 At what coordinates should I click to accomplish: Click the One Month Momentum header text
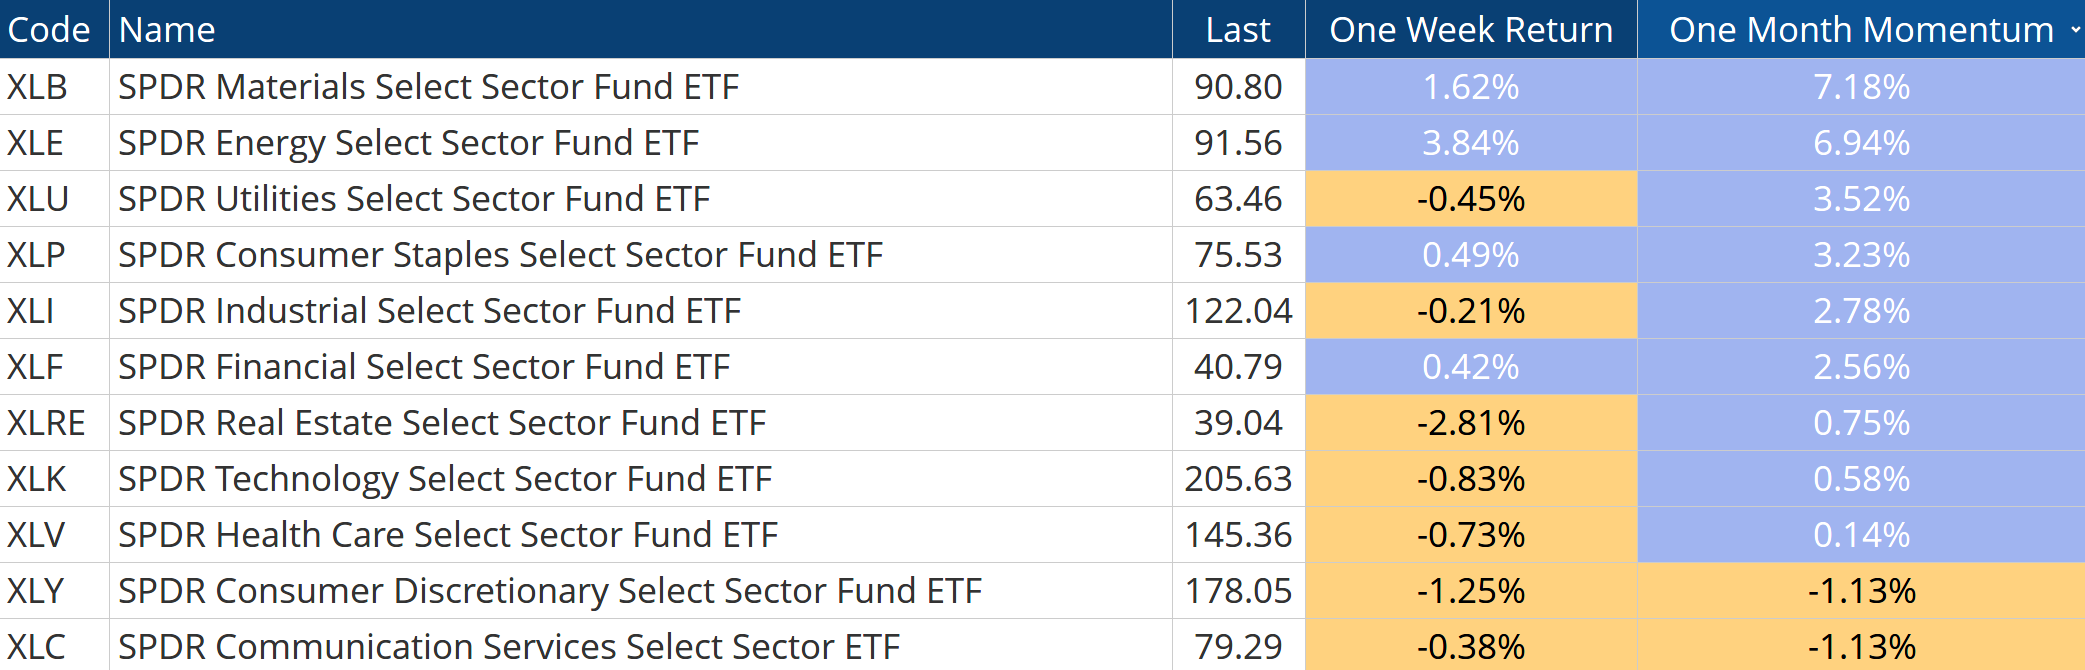(1861, 30)
